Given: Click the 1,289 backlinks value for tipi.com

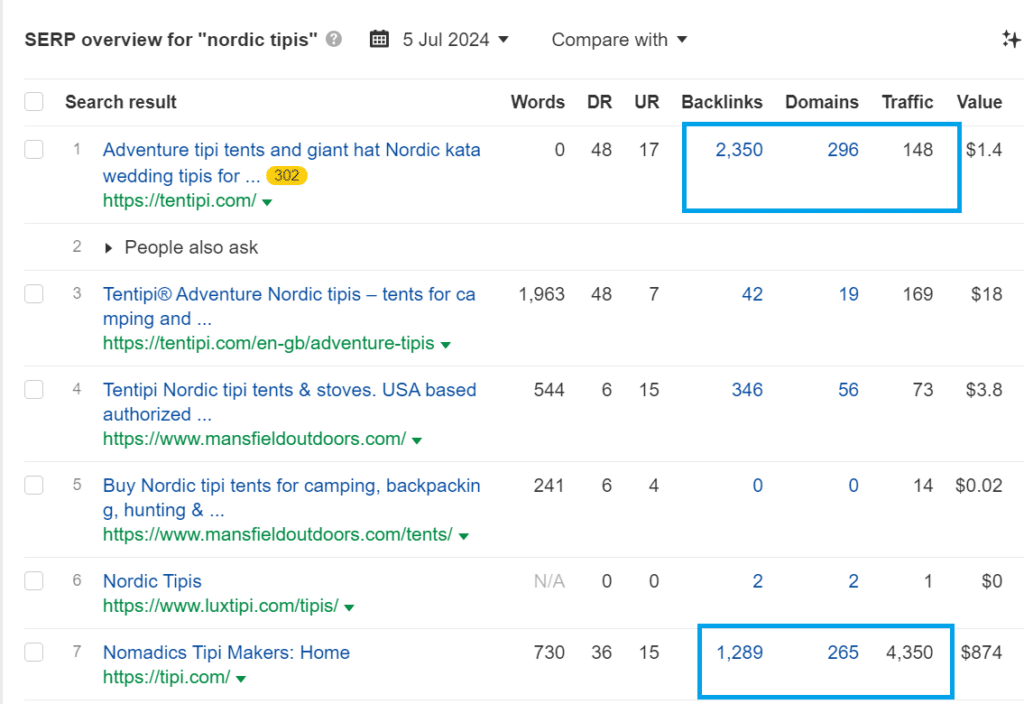Looking at the screenshot, I should (x=739, y=652).
